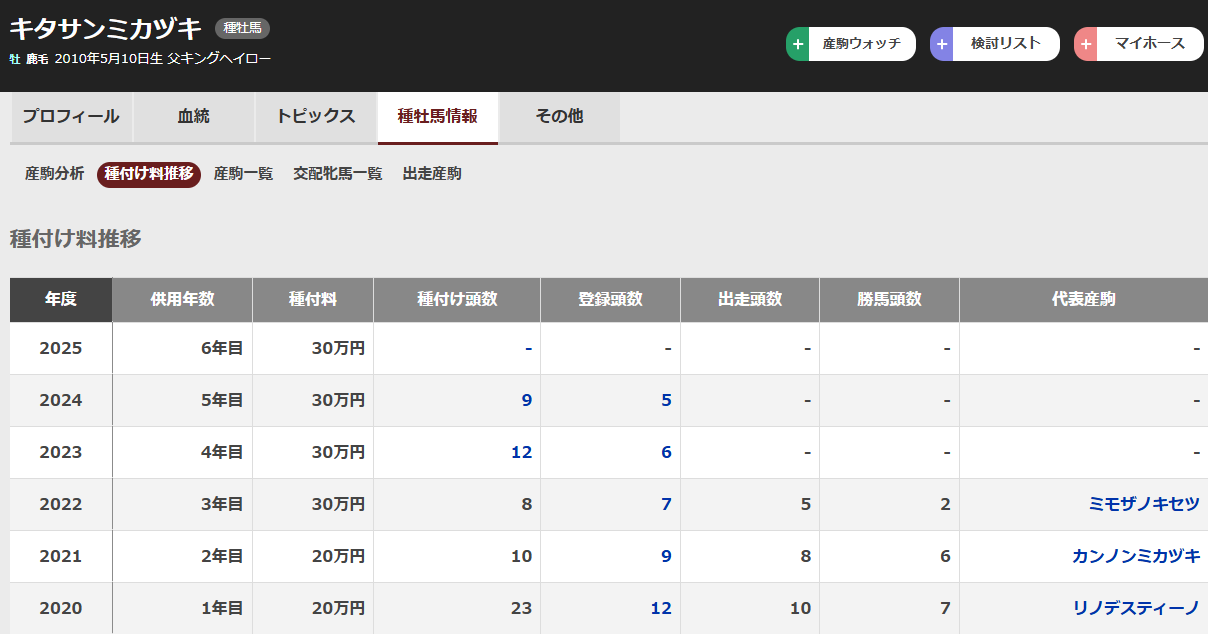The image size is (1208, 634).
Task: Click the purple plus icon for 検討リスト
Action: [942, 44]
